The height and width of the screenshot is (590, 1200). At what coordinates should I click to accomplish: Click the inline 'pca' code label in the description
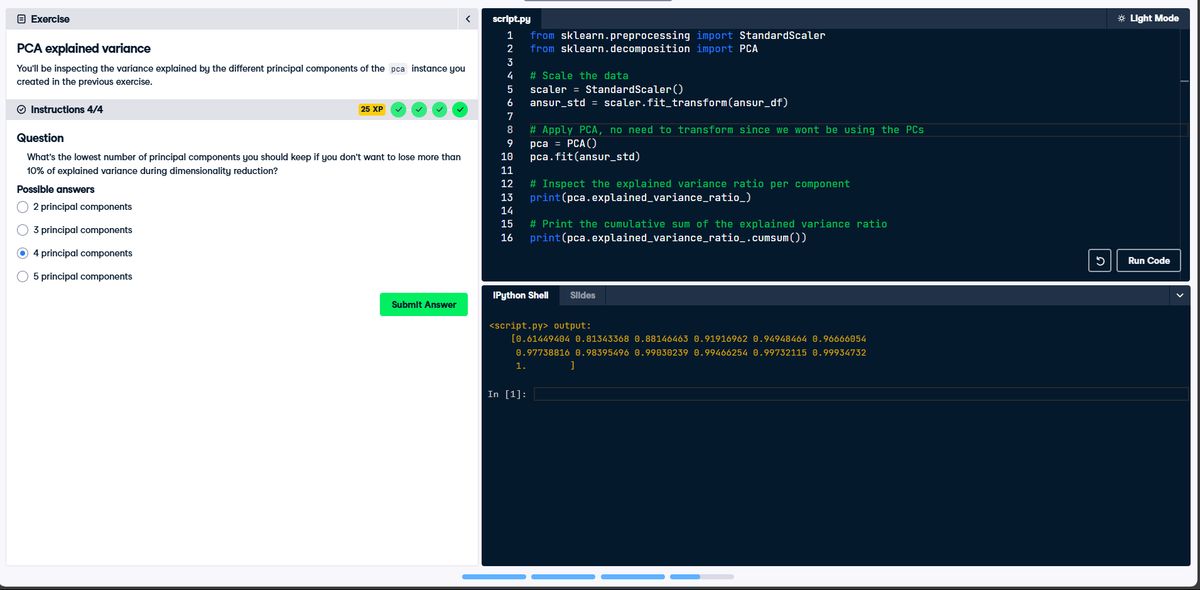click(397, 69)
